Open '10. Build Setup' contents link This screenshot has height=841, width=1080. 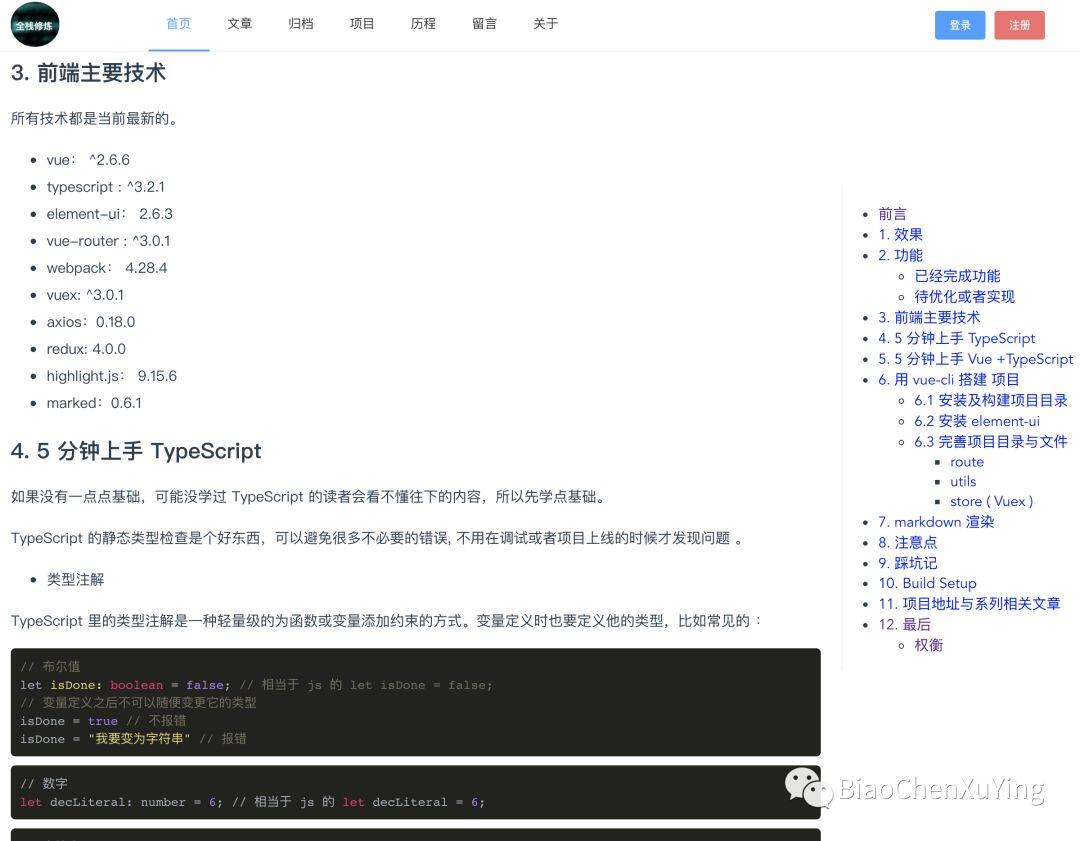point(927,583)
